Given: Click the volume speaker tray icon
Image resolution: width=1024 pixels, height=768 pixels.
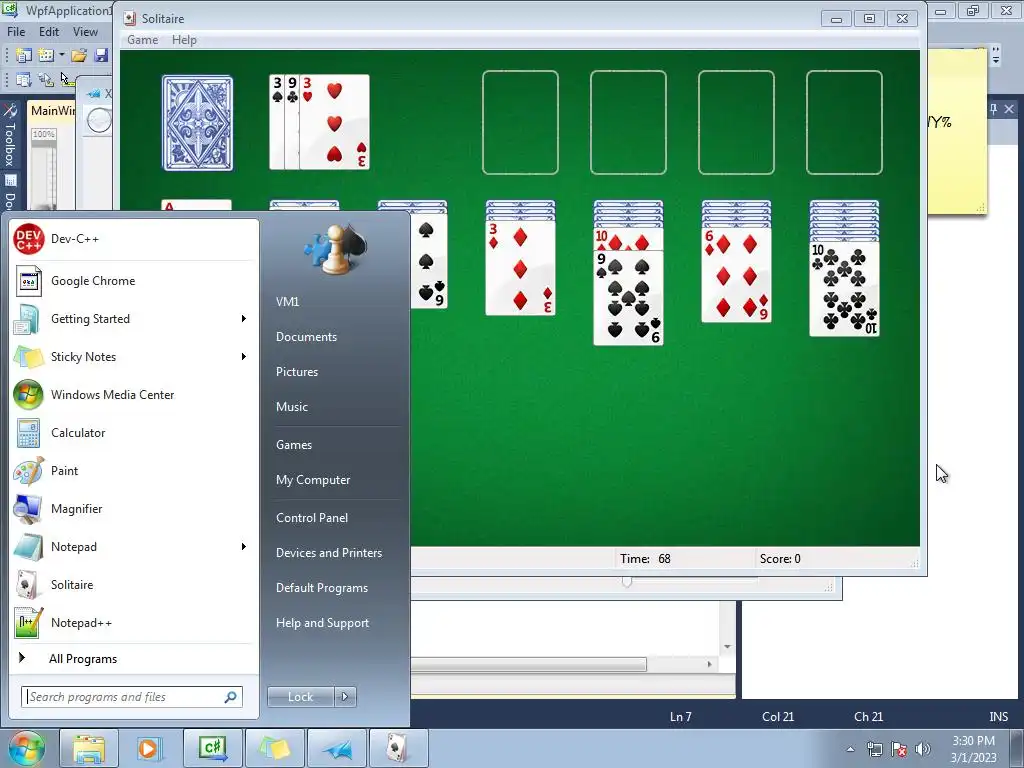Looking at the screenshot, I should [923, 749].
